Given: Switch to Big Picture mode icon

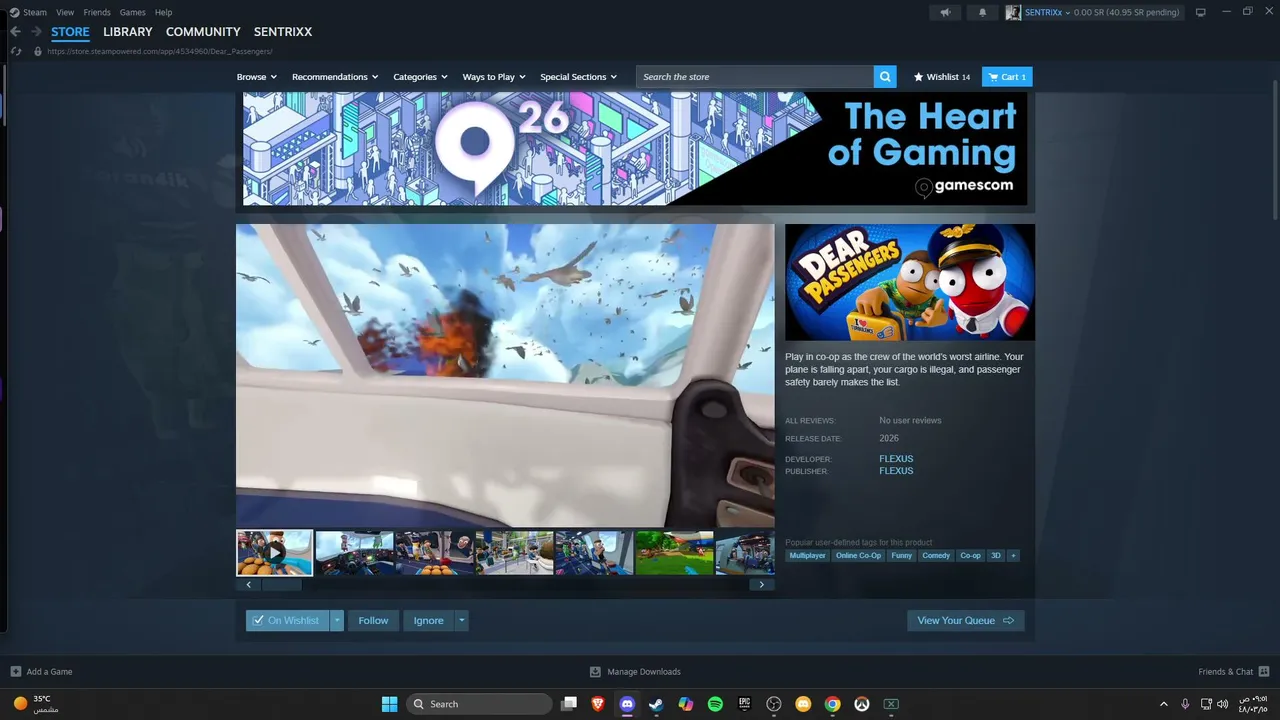Looking at the screenshot, I should 1201,12.
